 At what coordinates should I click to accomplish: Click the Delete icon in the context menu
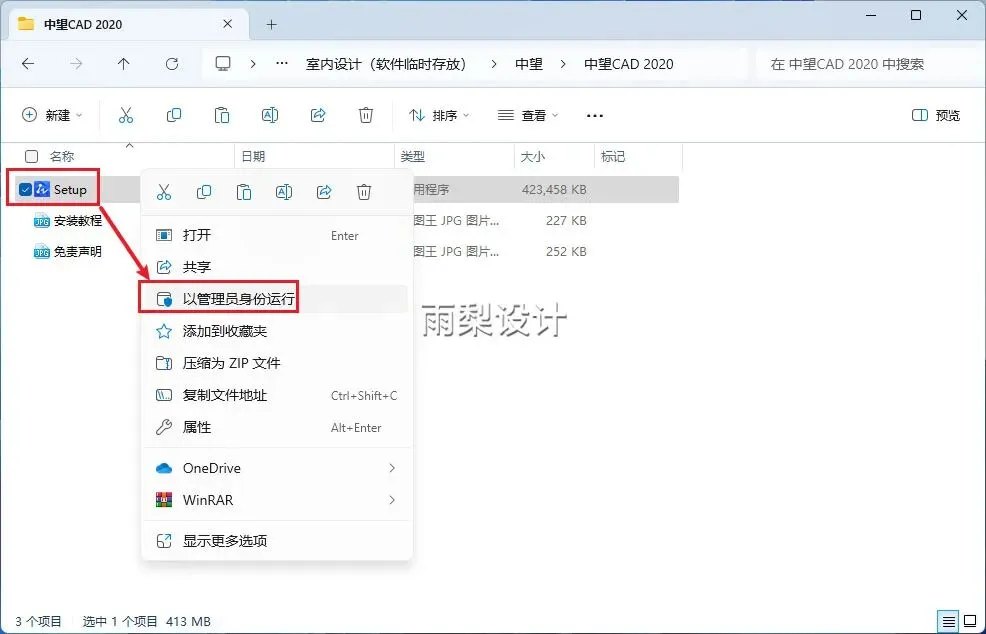coord(364,192)
